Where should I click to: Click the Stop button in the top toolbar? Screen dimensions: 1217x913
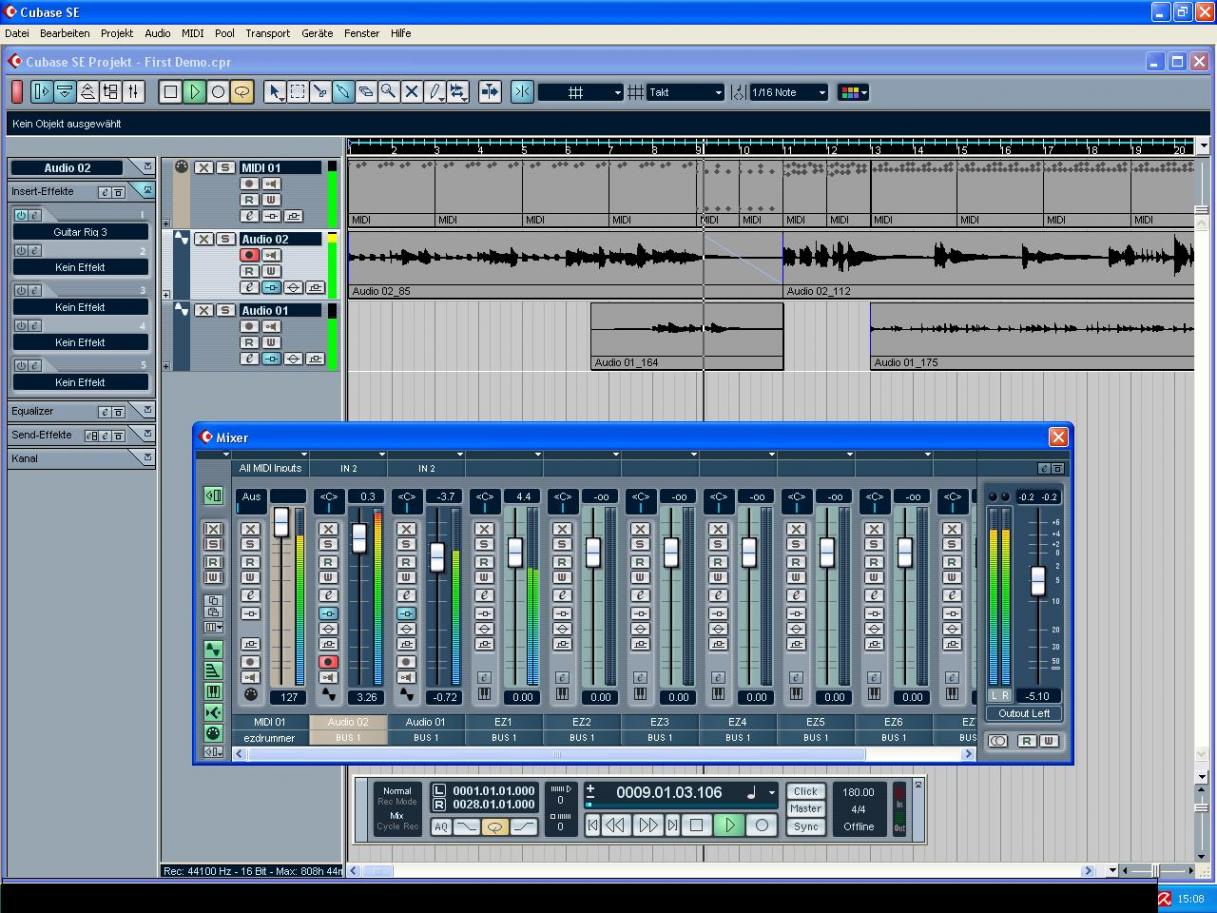[171, 92]
